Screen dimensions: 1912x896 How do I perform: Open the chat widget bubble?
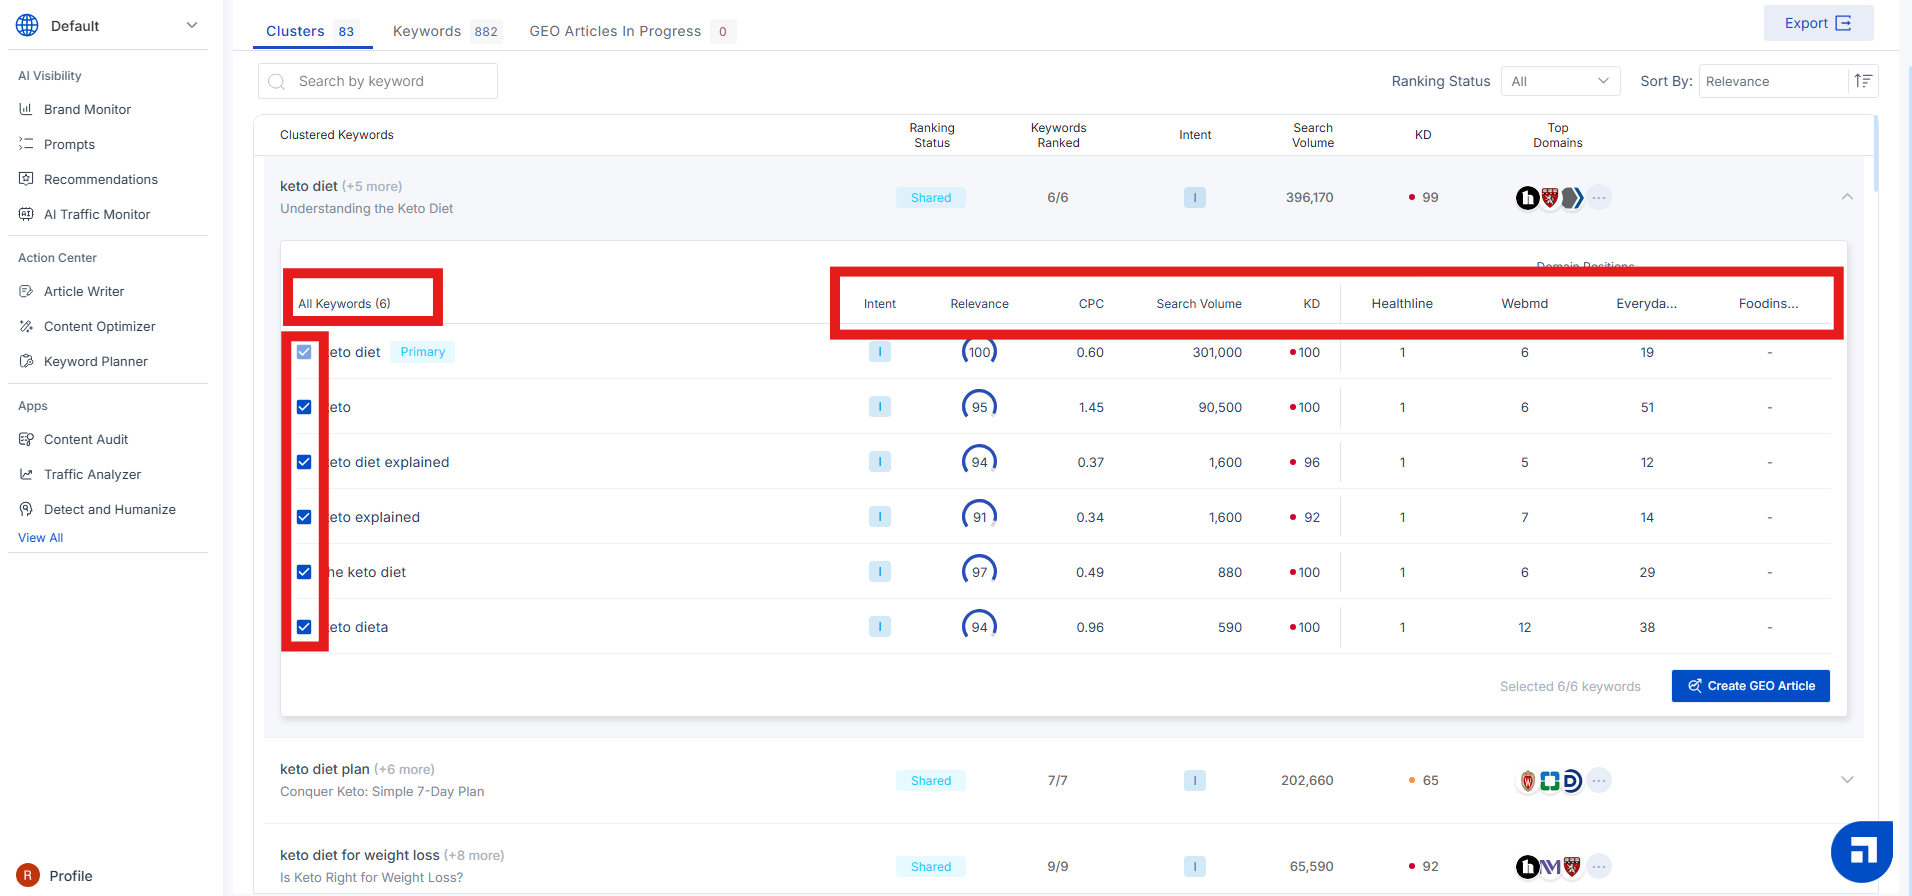point(1861,851)
